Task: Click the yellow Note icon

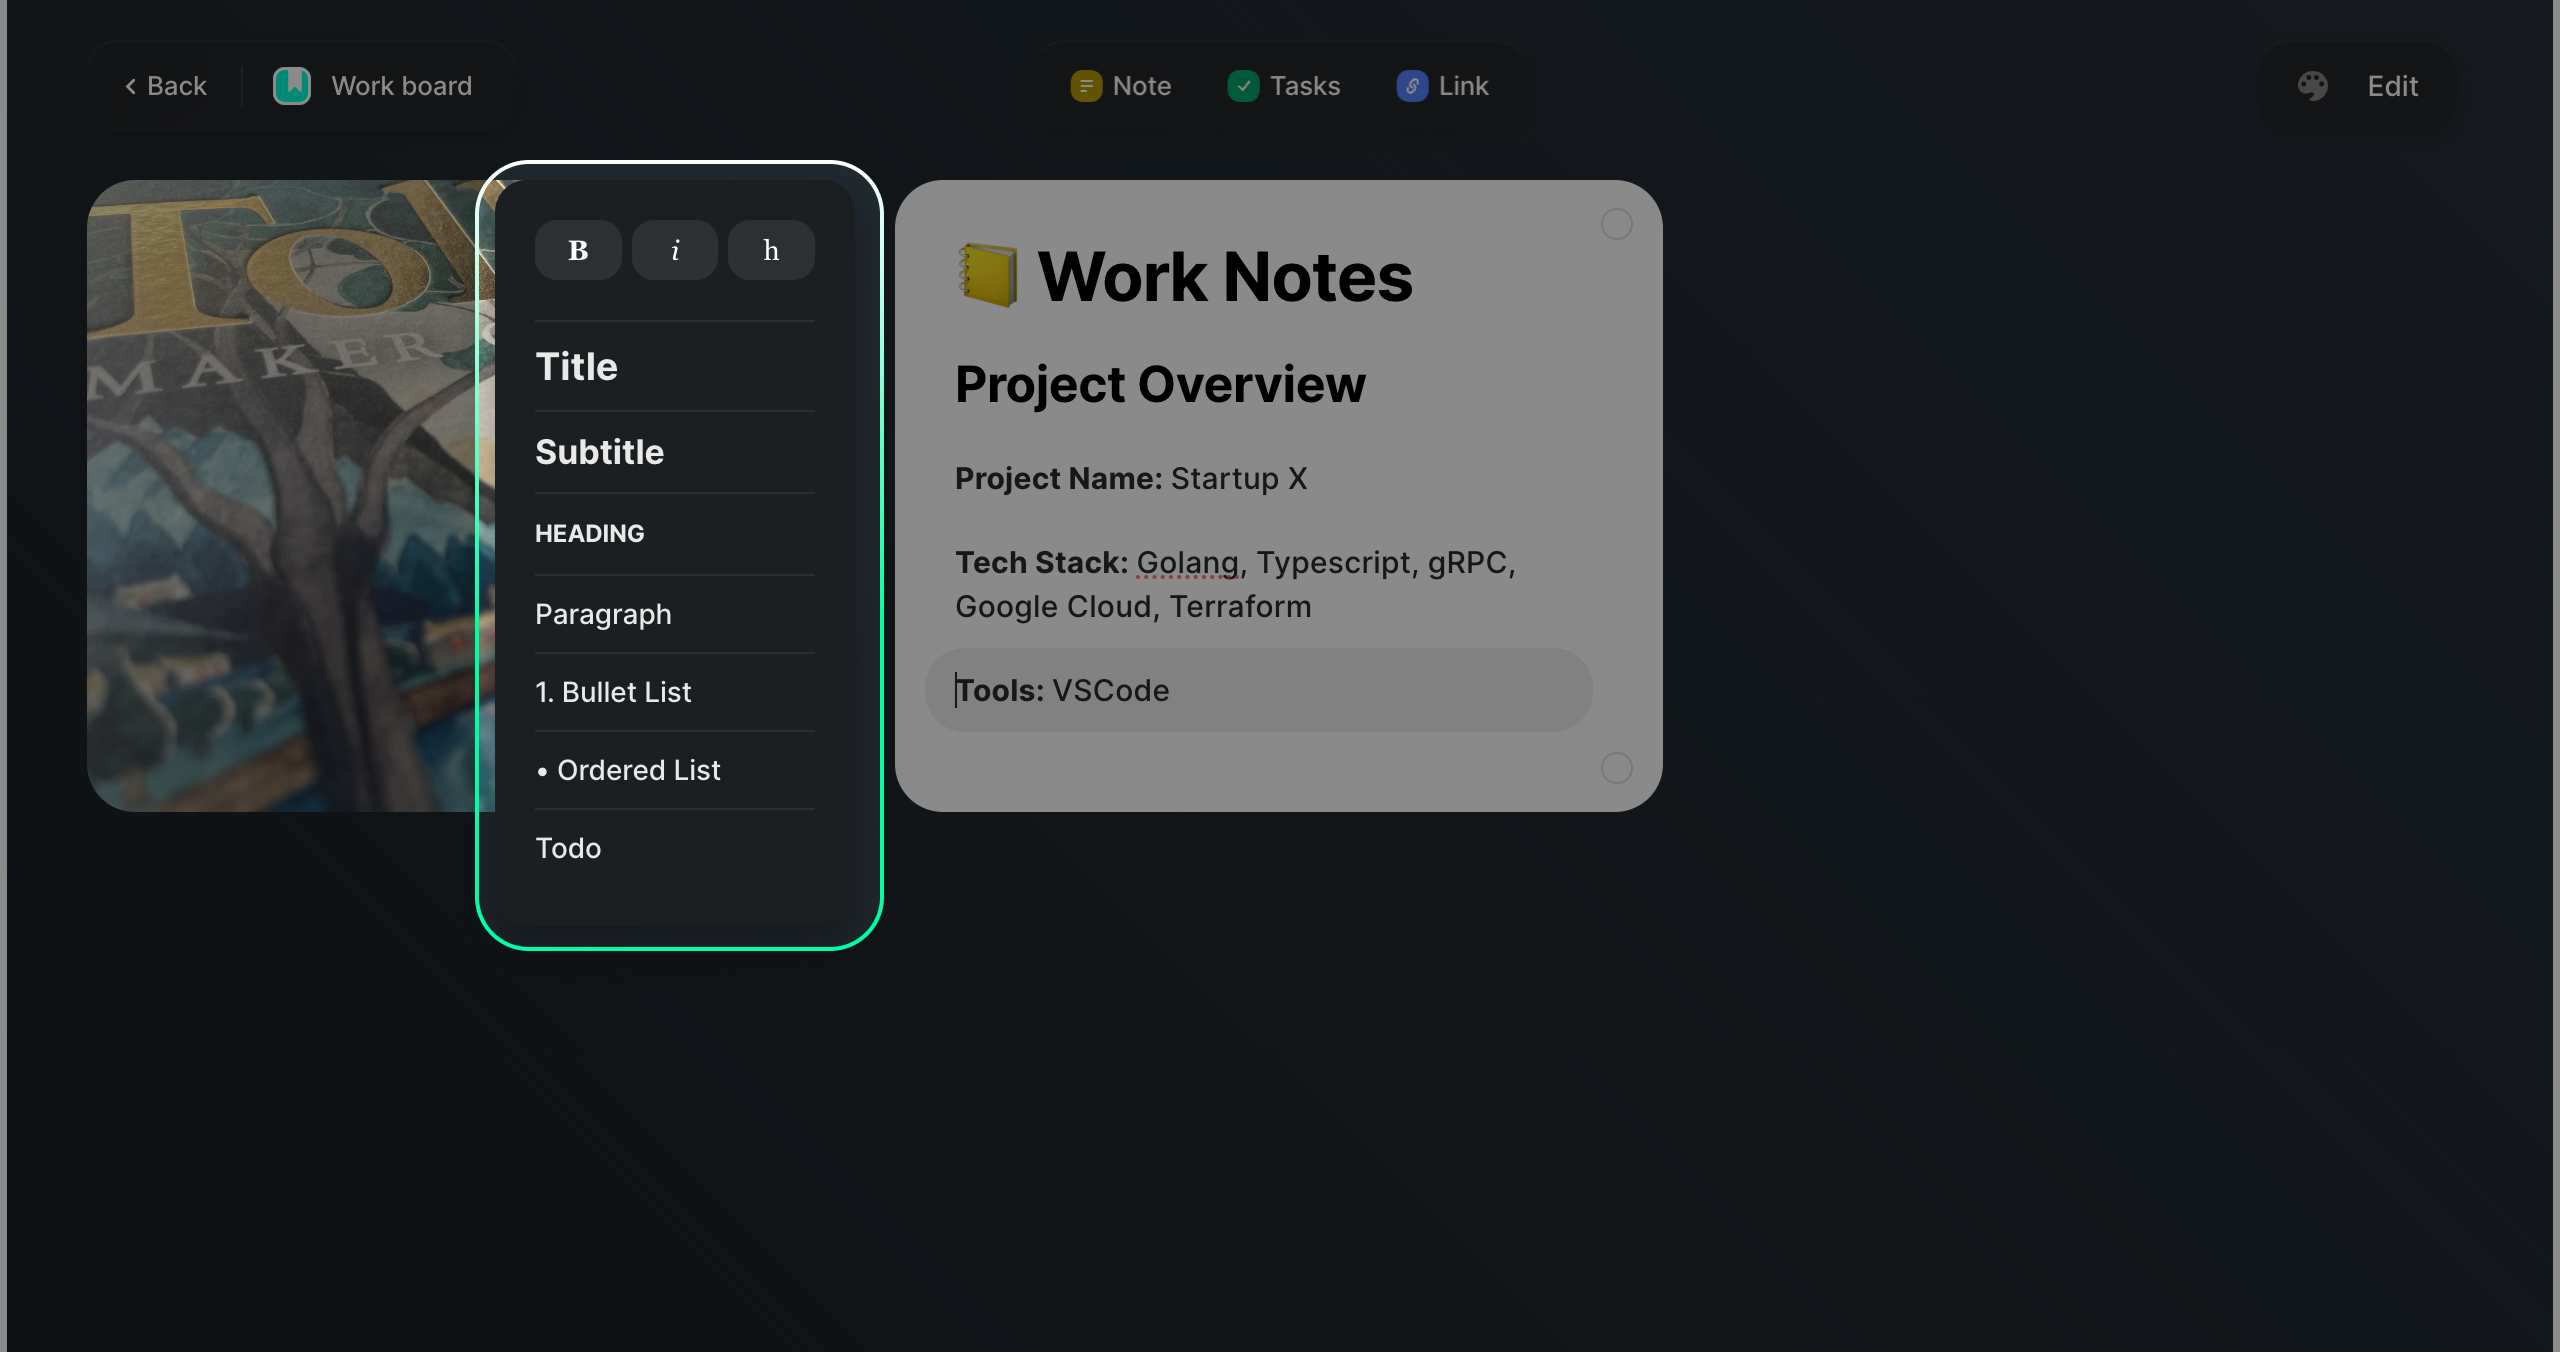Action: [1086, 86]
